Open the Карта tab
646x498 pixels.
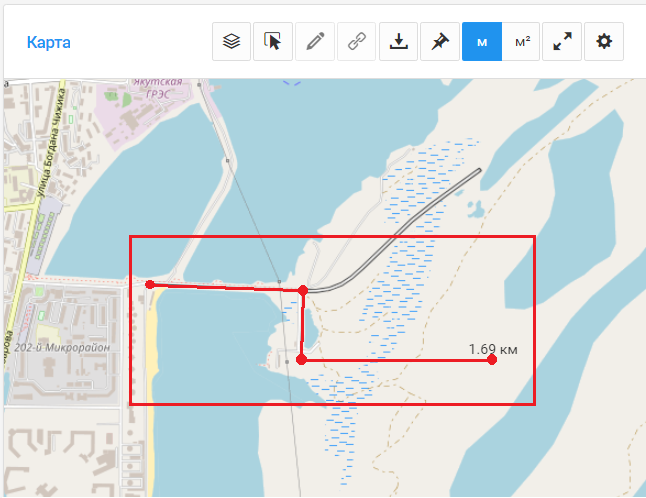click(48, 43)
